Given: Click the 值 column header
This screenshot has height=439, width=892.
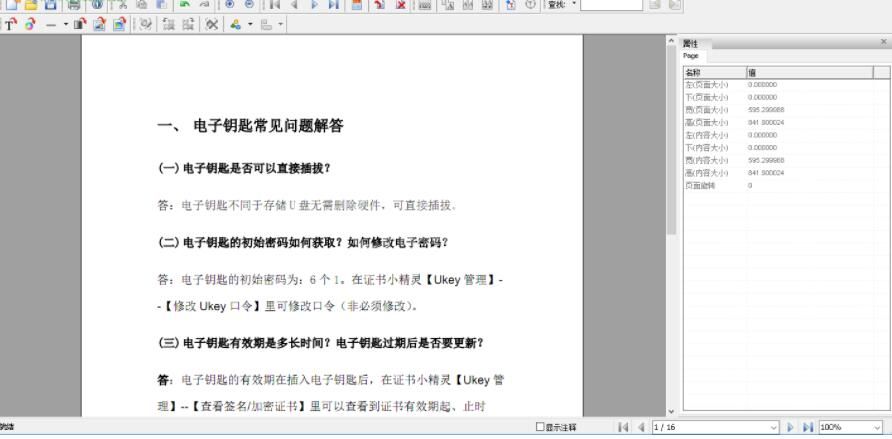Looking at the screenshot, I should tap(810, 73).
